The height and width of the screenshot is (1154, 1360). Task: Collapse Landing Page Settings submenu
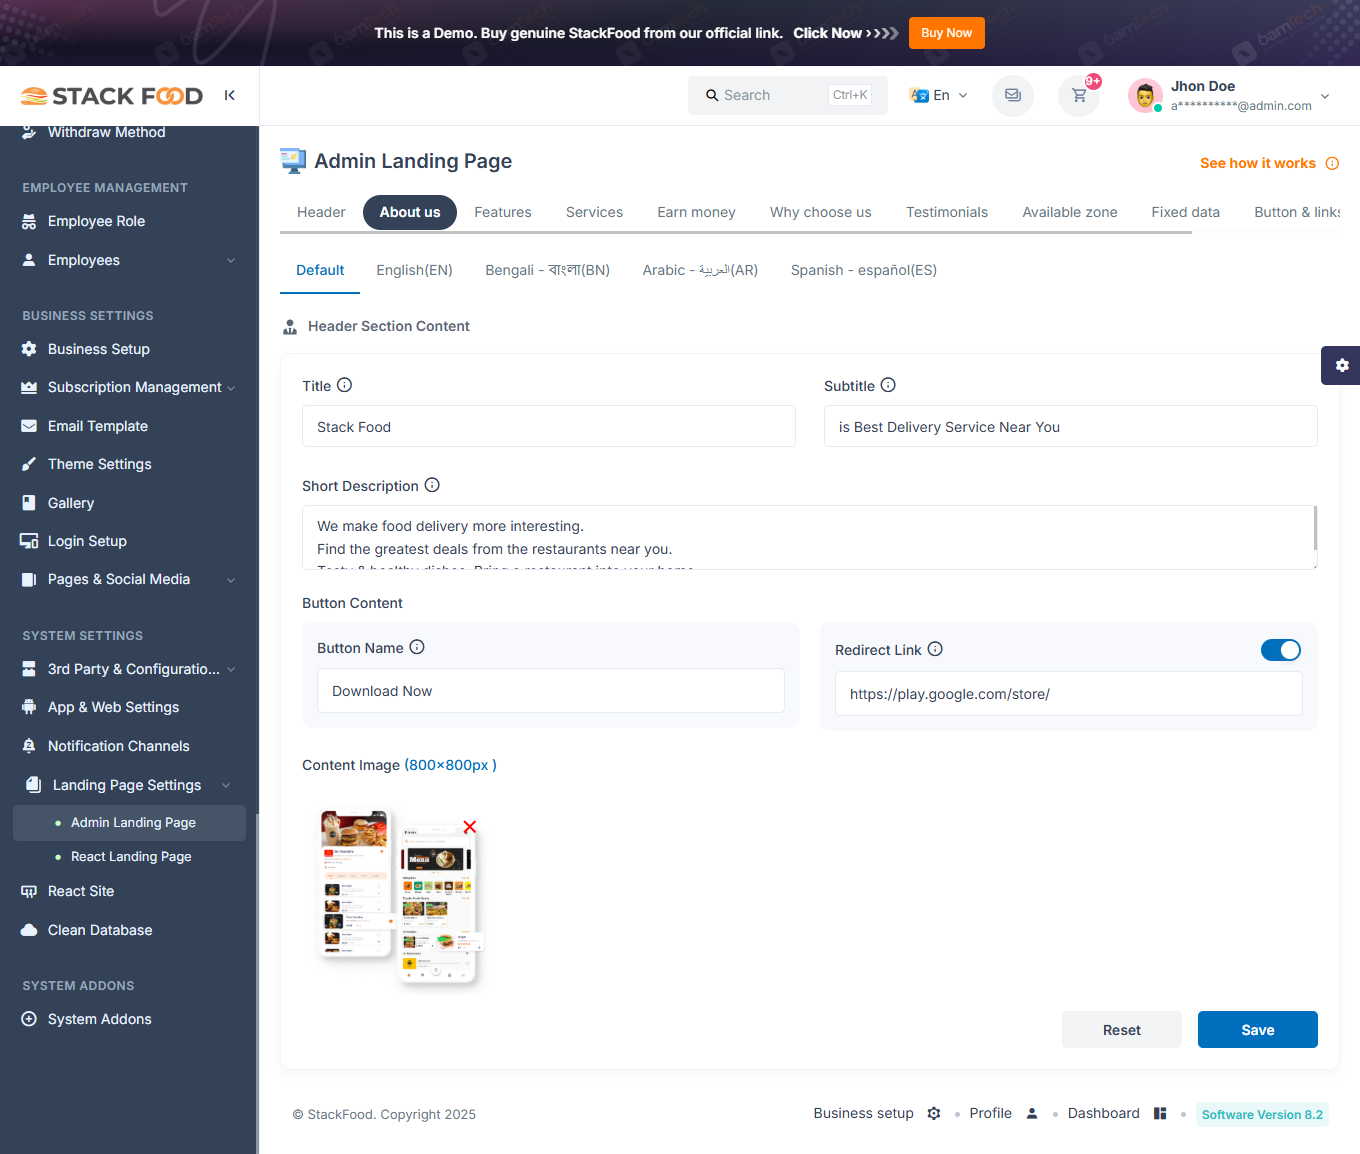(x=226, y=785)
